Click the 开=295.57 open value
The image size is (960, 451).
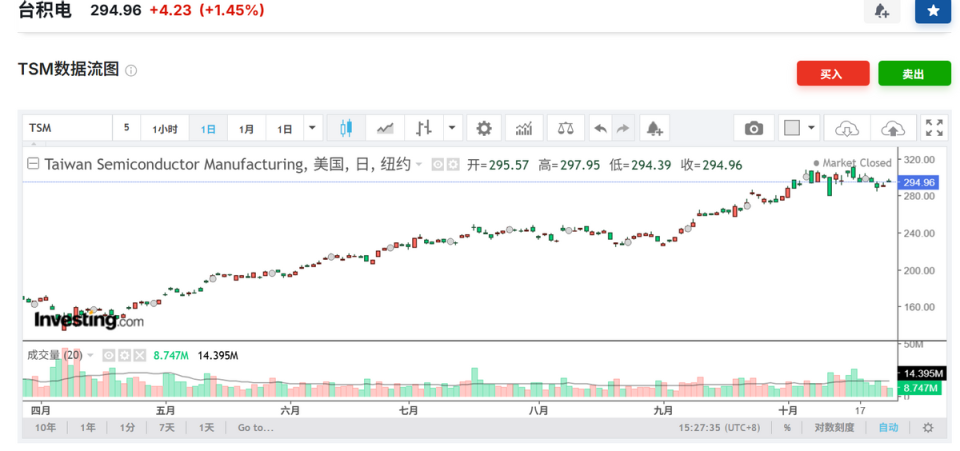[498, 165]
